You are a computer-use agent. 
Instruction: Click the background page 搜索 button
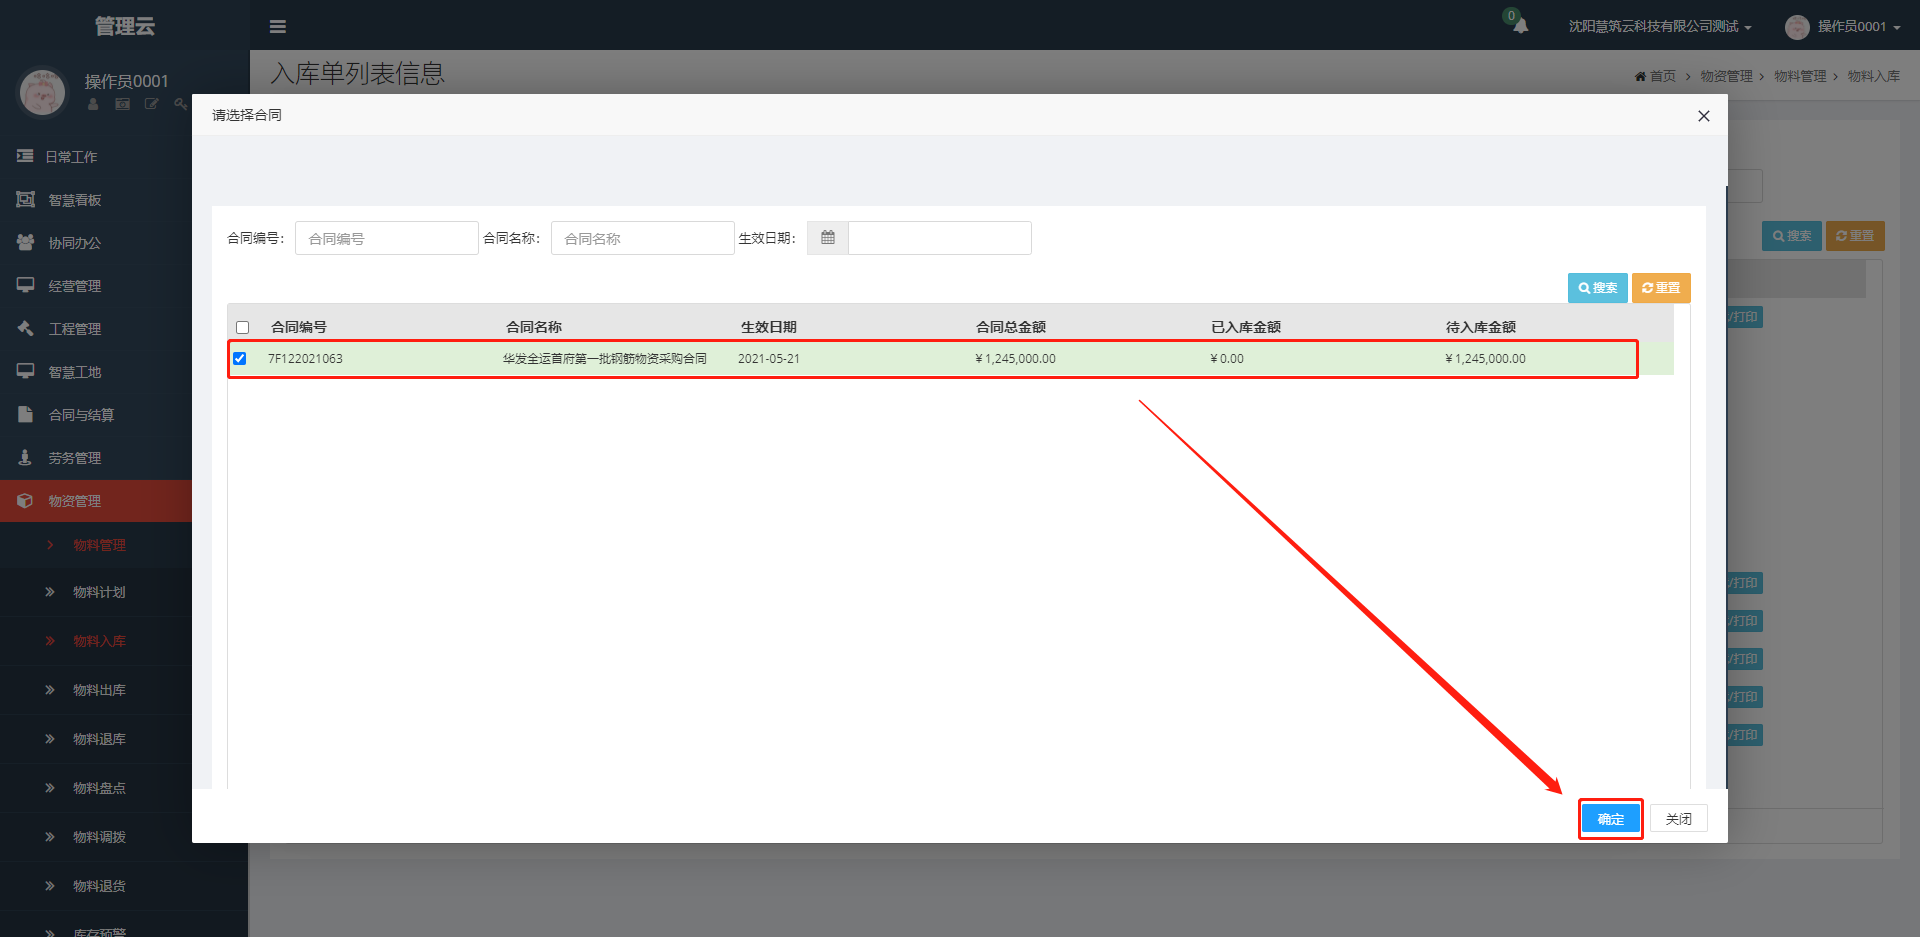pyautogui.click(x=1792, y=236)
